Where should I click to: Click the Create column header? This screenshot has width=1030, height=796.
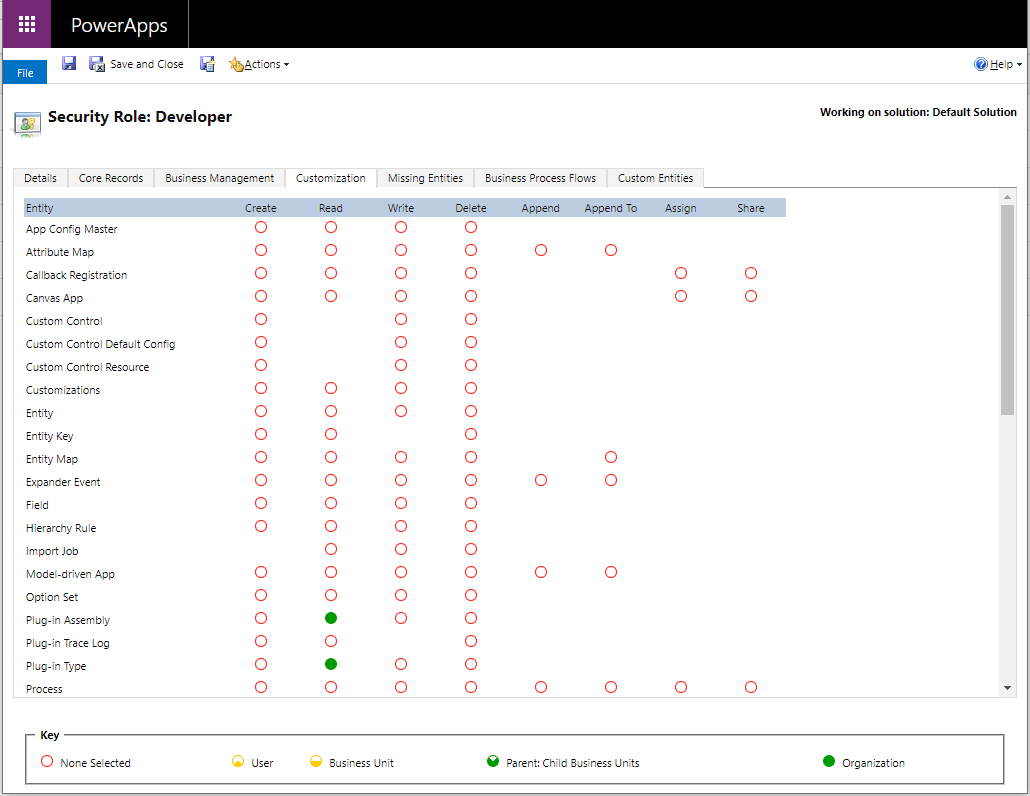pos(261,208)
